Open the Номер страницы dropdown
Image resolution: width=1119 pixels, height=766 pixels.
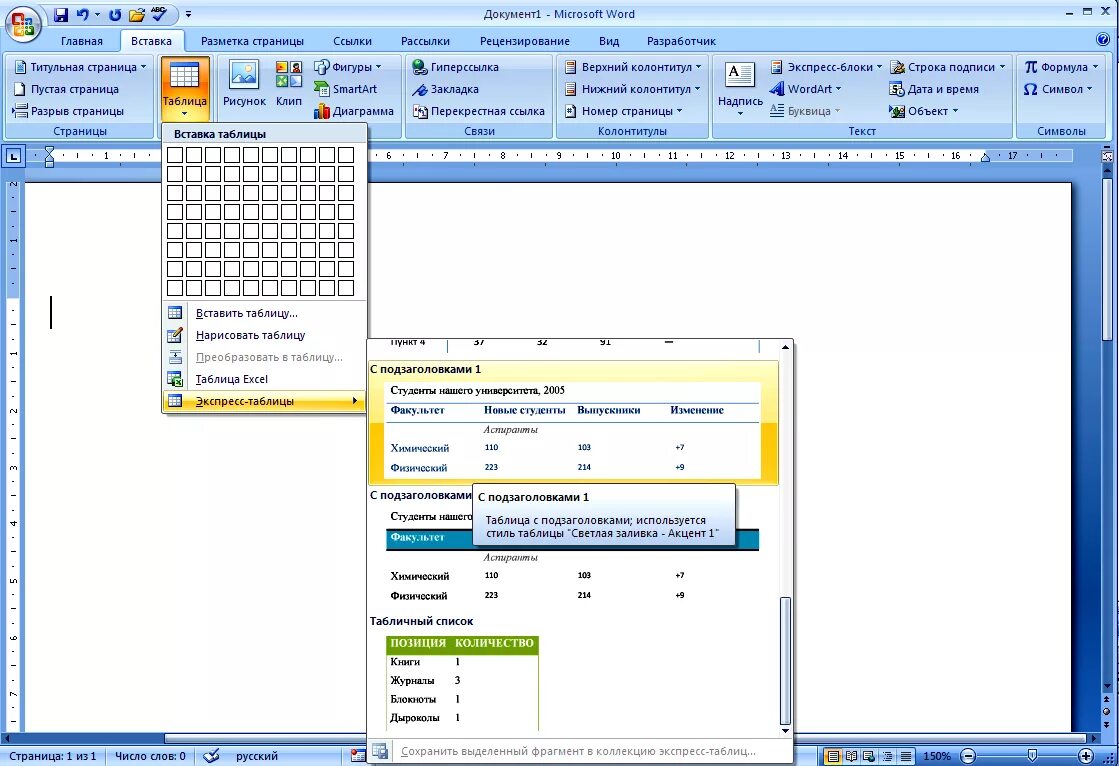624,111
